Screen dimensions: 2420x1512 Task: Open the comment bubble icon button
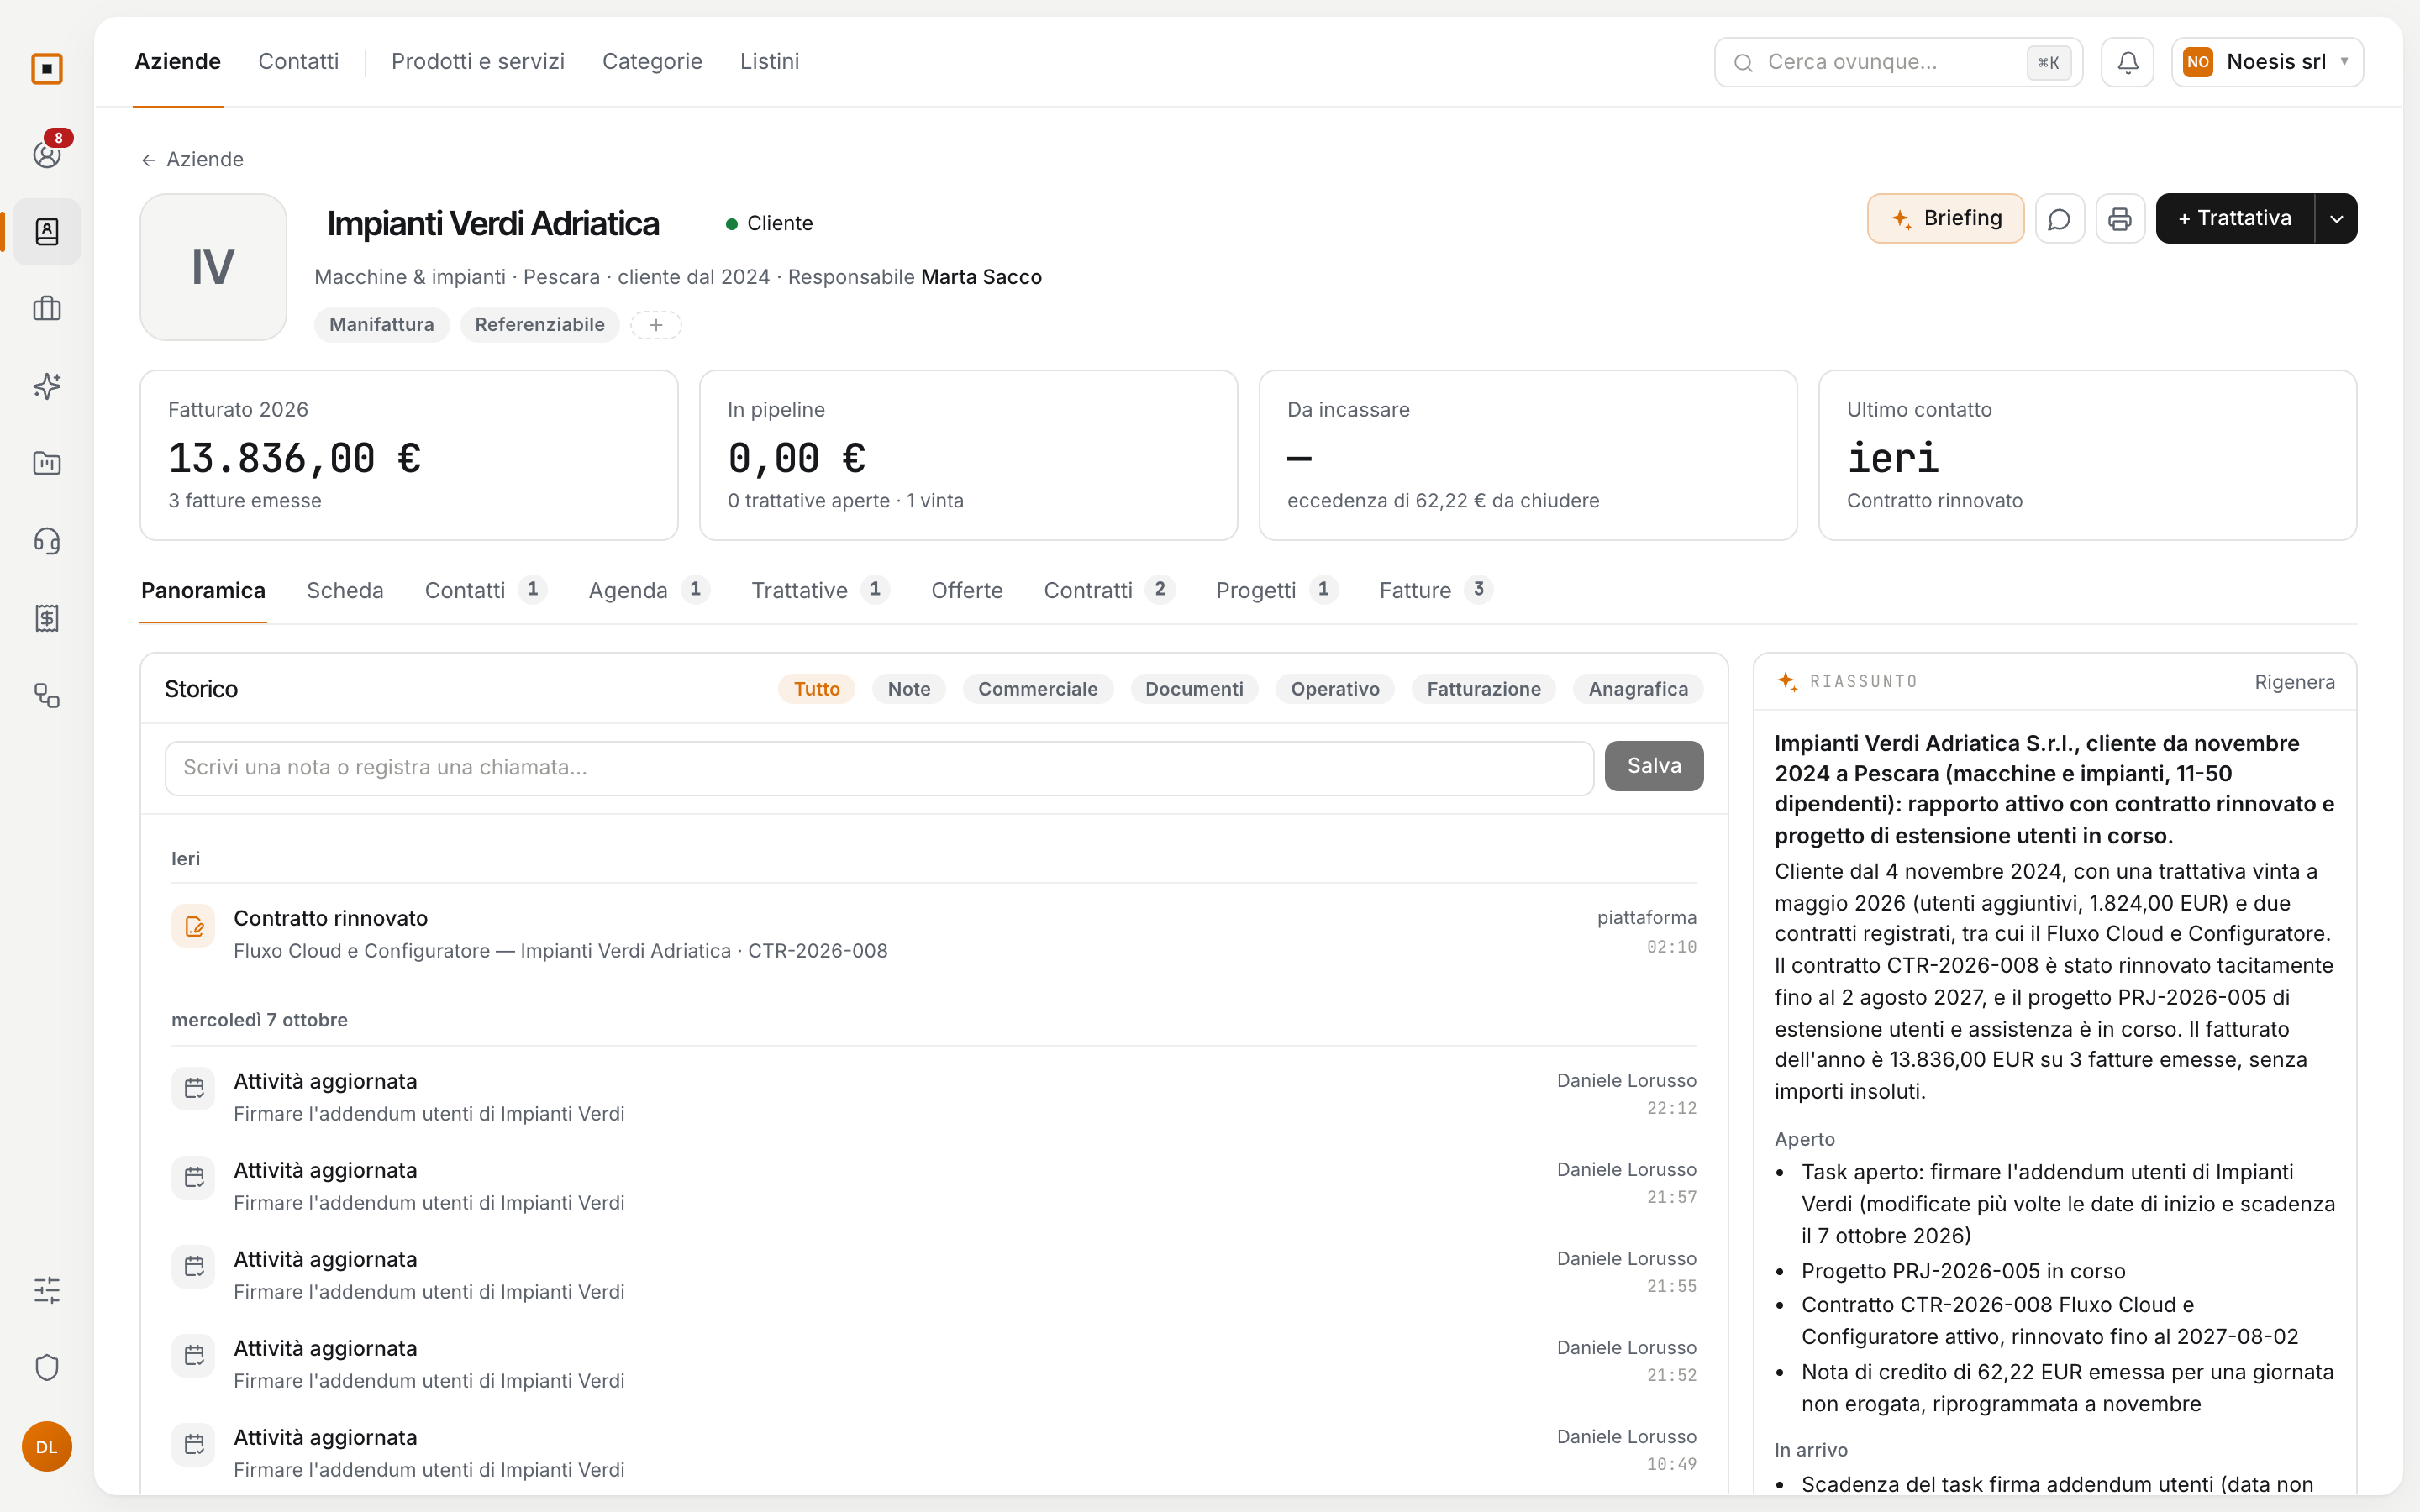(x=2059, y=218)
